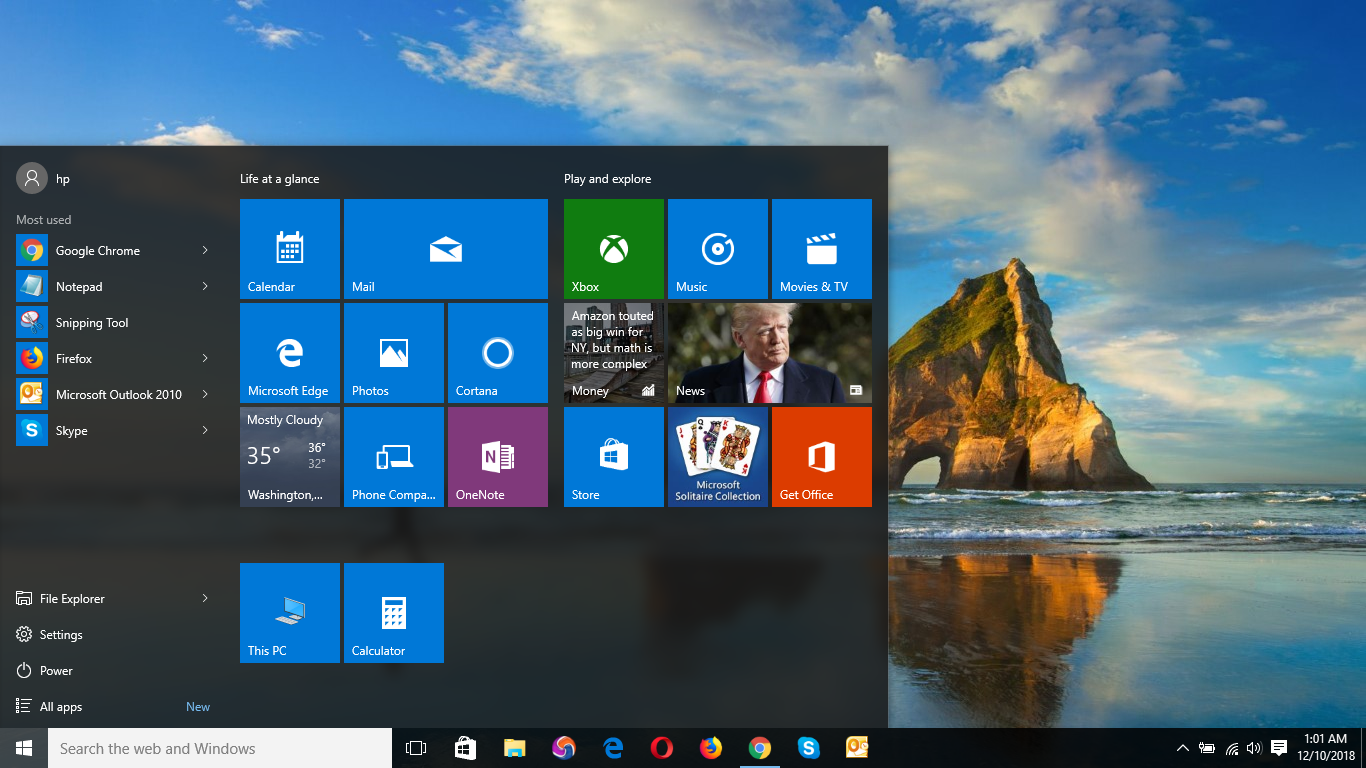Click the Windows Start button
1366x768 pixels.
(x=24, y=748)
